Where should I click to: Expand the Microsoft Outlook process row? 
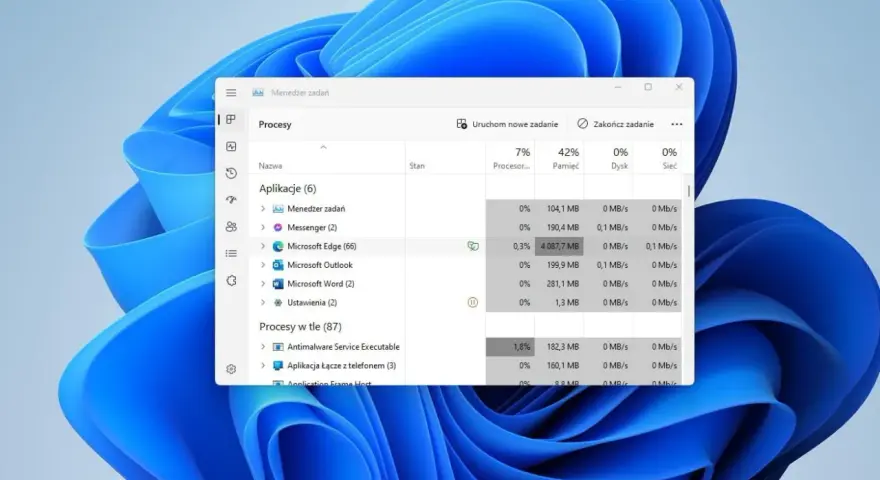click(x=263, y=265)
